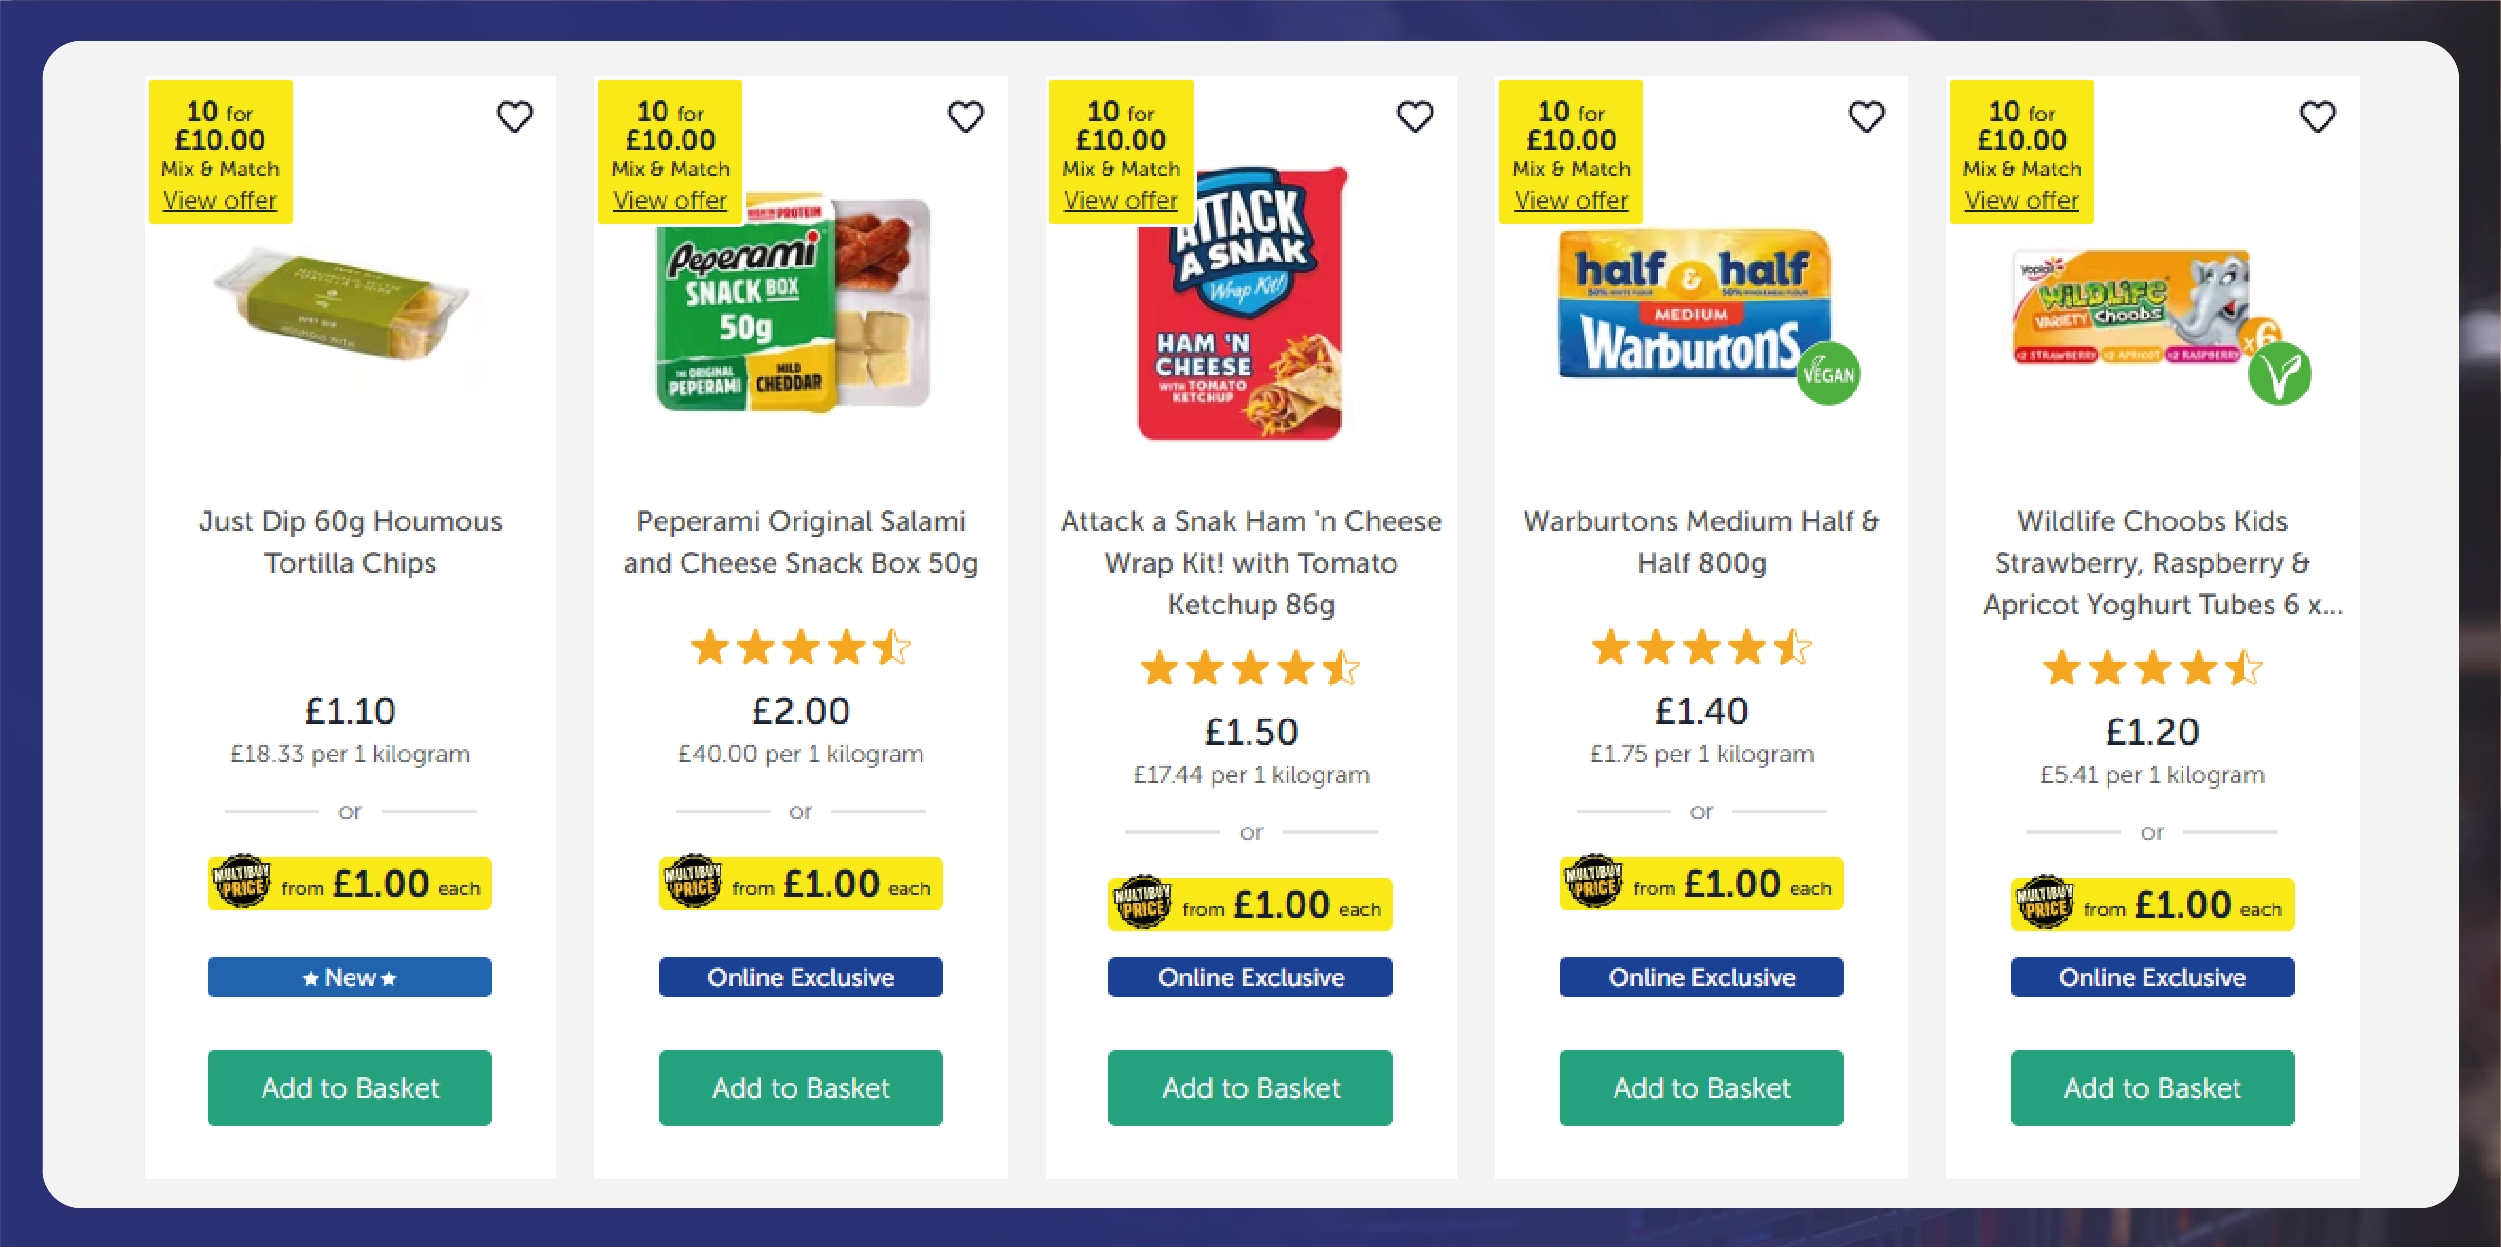Open View offer for Peperami Snack Box
Screen dimensions: 2501x1248
point(670,200)
